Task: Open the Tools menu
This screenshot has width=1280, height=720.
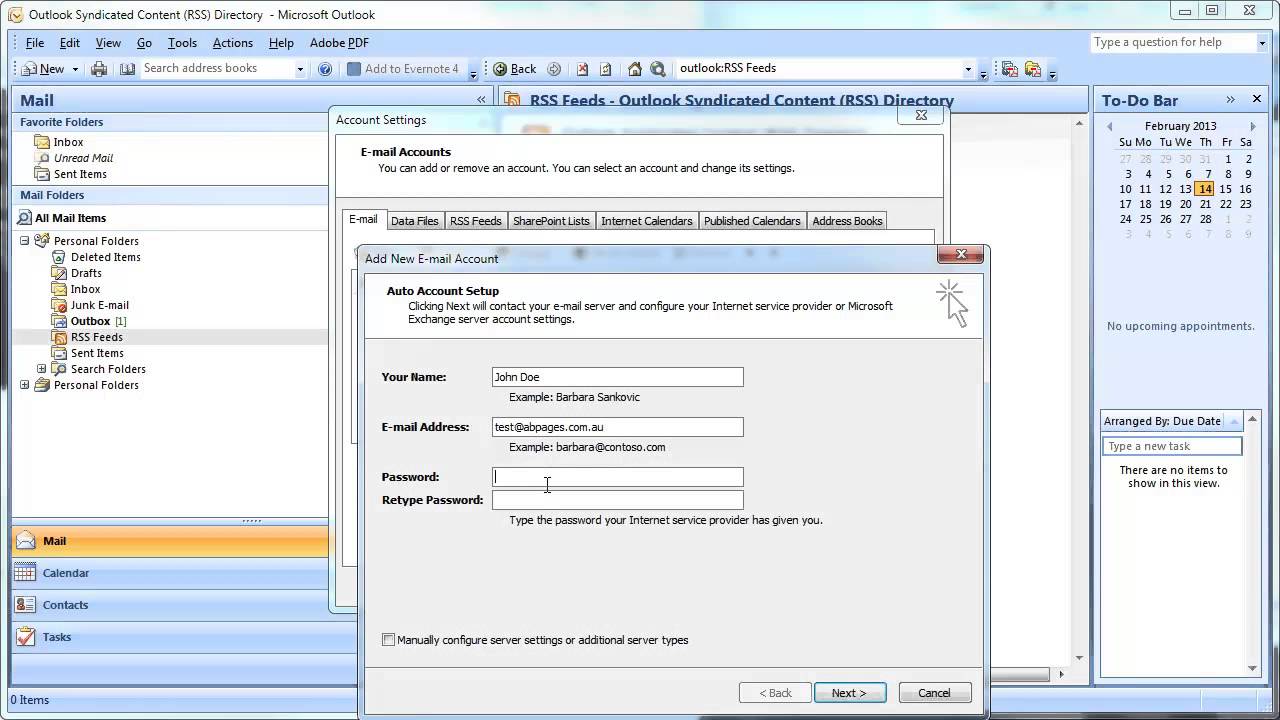Action: click(182, 43)
